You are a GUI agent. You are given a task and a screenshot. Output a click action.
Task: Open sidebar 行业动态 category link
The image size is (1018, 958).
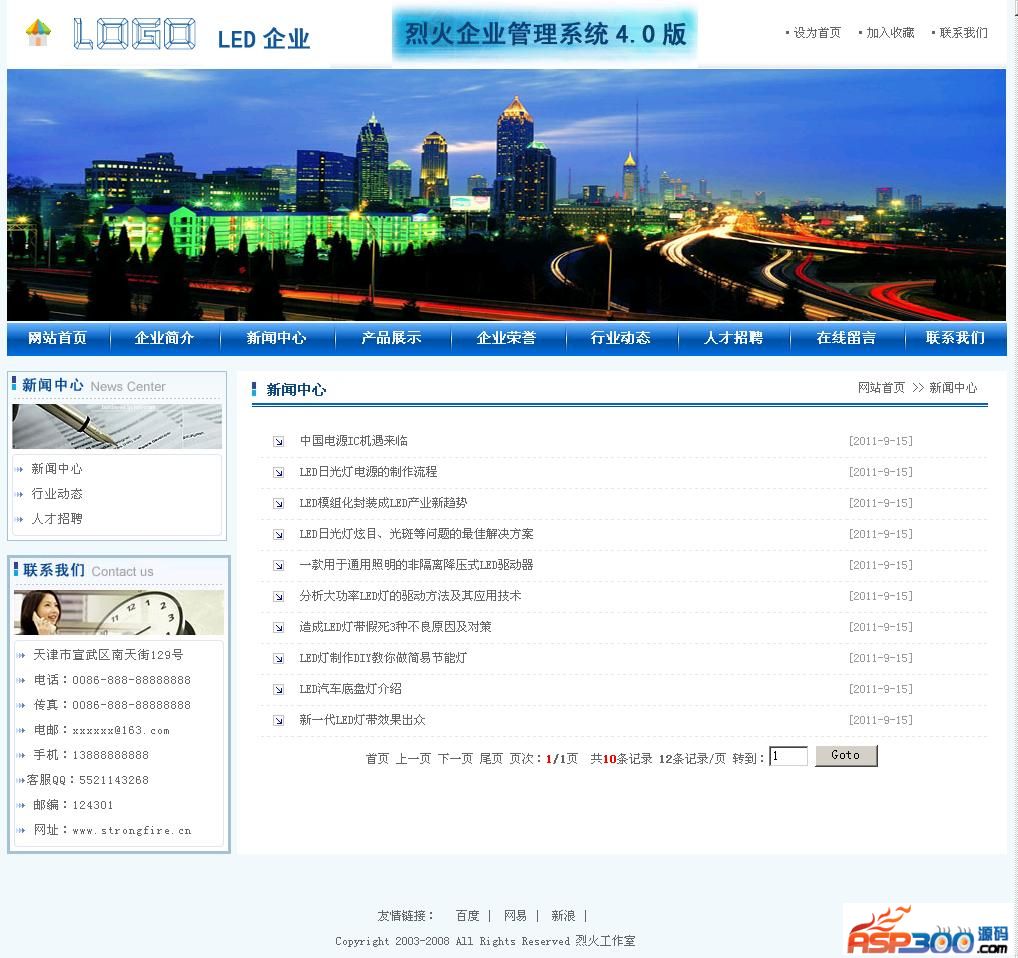point(57,494)
